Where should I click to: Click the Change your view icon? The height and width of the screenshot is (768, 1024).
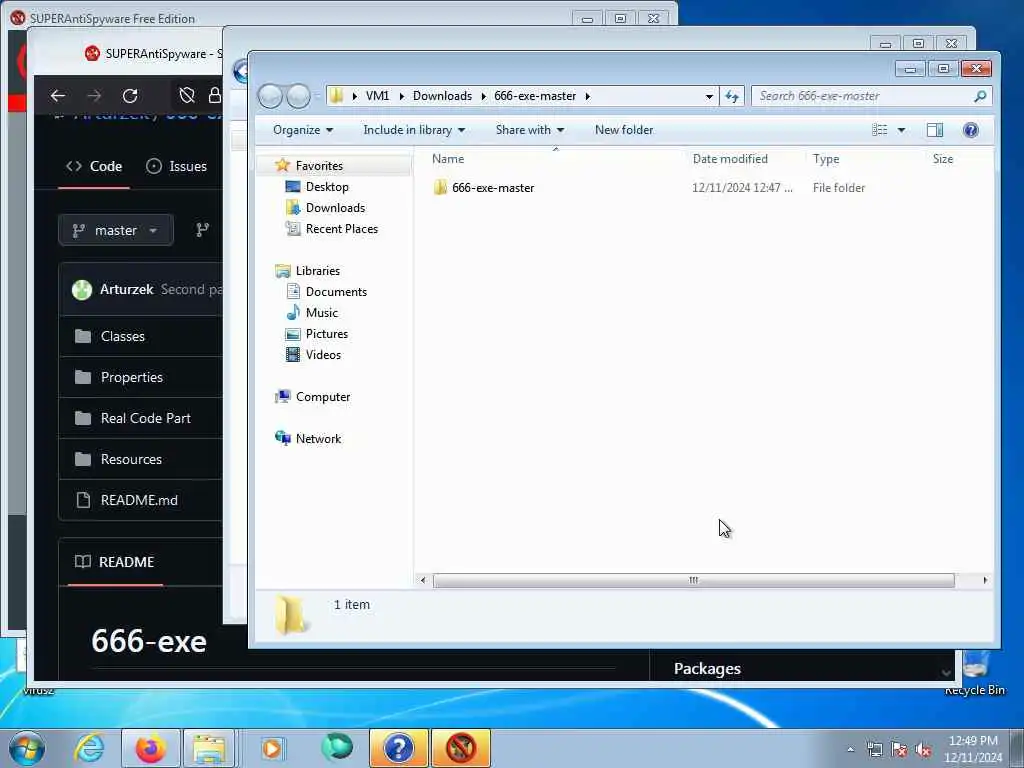point(880,130)
